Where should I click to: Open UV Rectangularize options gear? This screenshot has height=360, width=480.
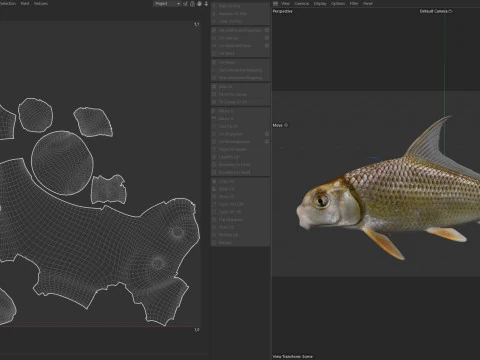(x=267, y=142)
